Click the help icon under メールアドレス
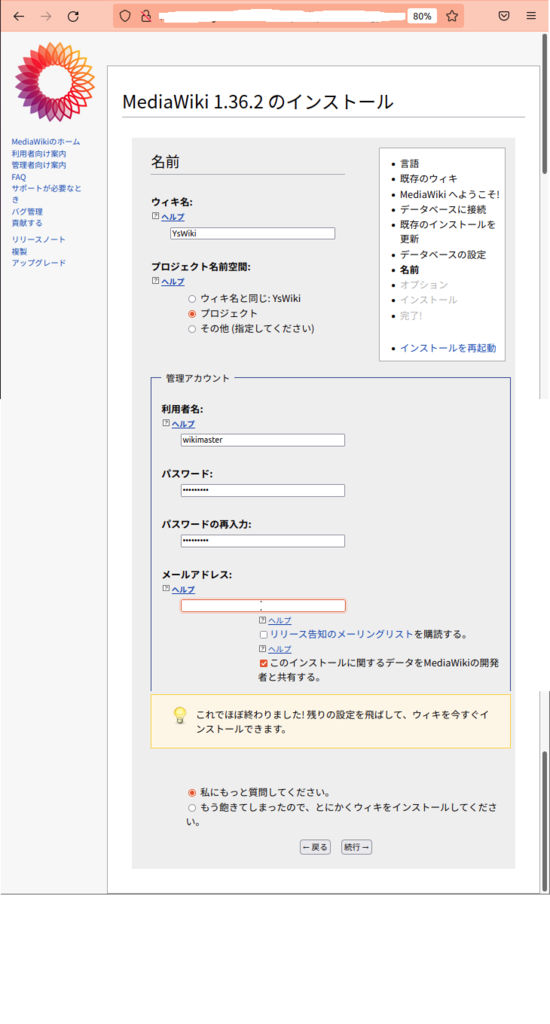Viewport: 550px width, 1024px height. coord(165,589)
